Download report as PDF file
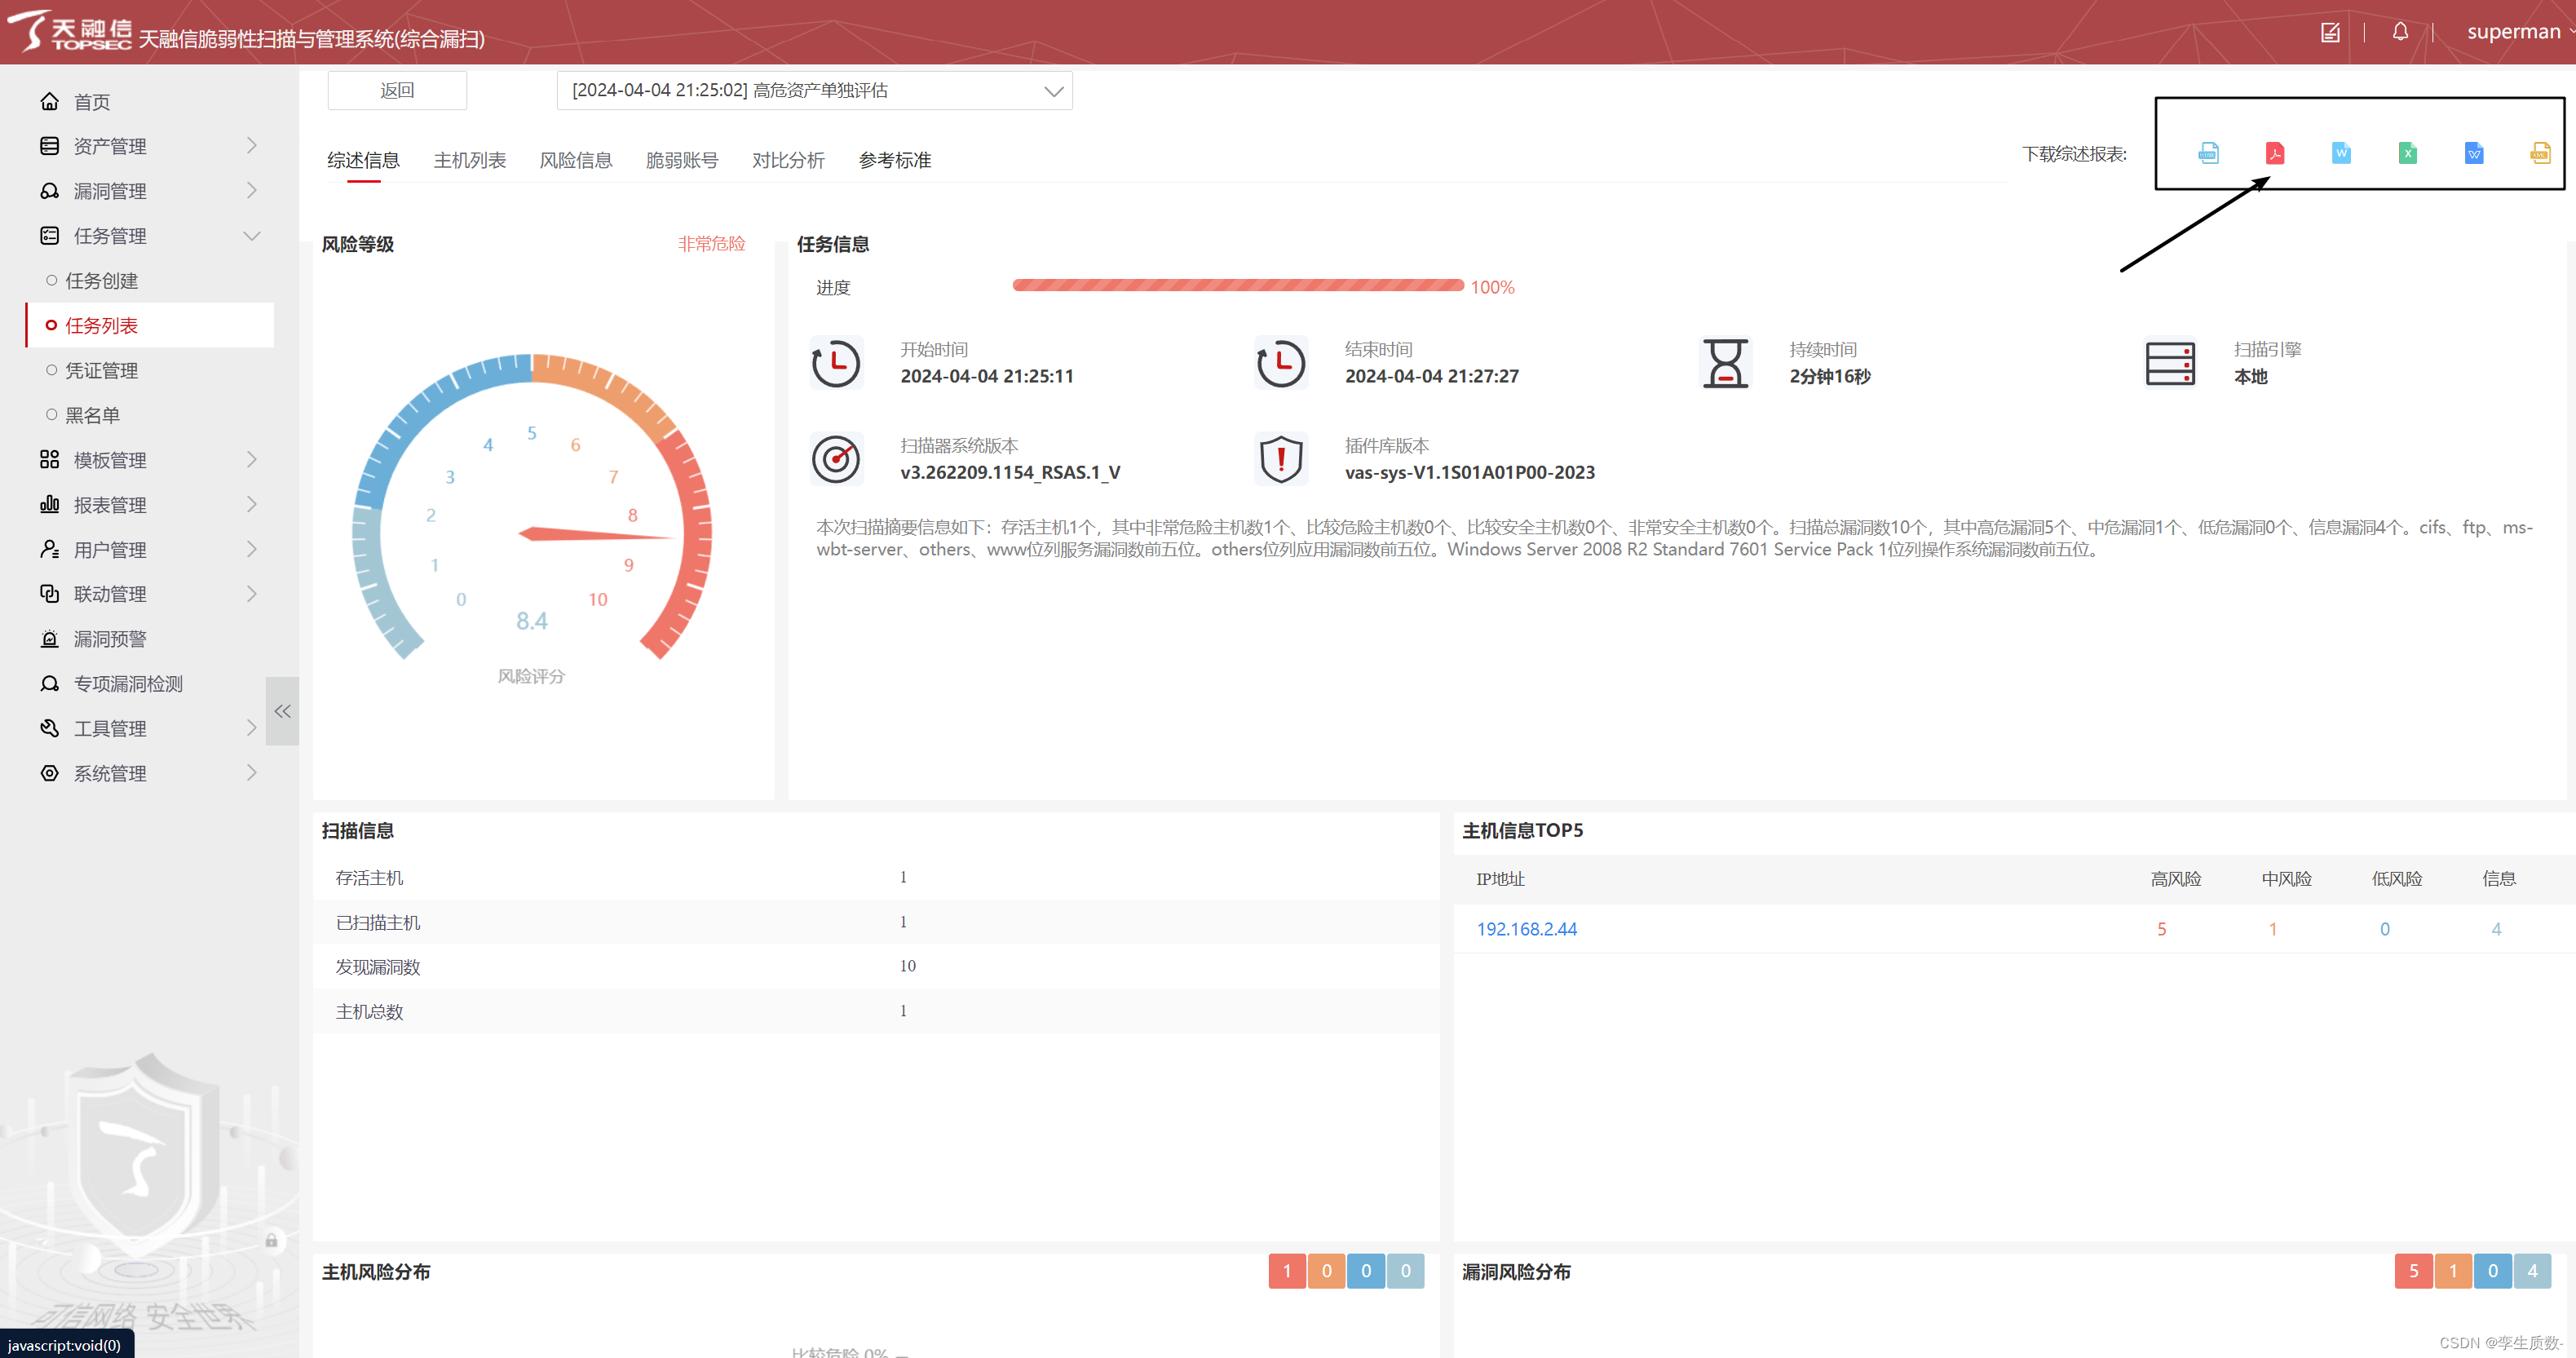The width and height of the screenshot is (2576, 1358). coord(2274,153)
